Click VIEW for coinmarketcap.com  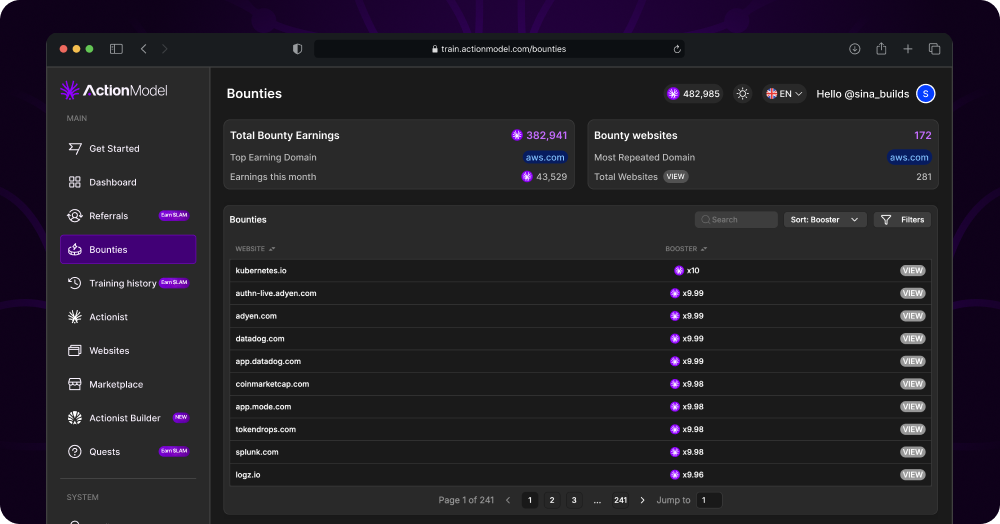[913, 384]
